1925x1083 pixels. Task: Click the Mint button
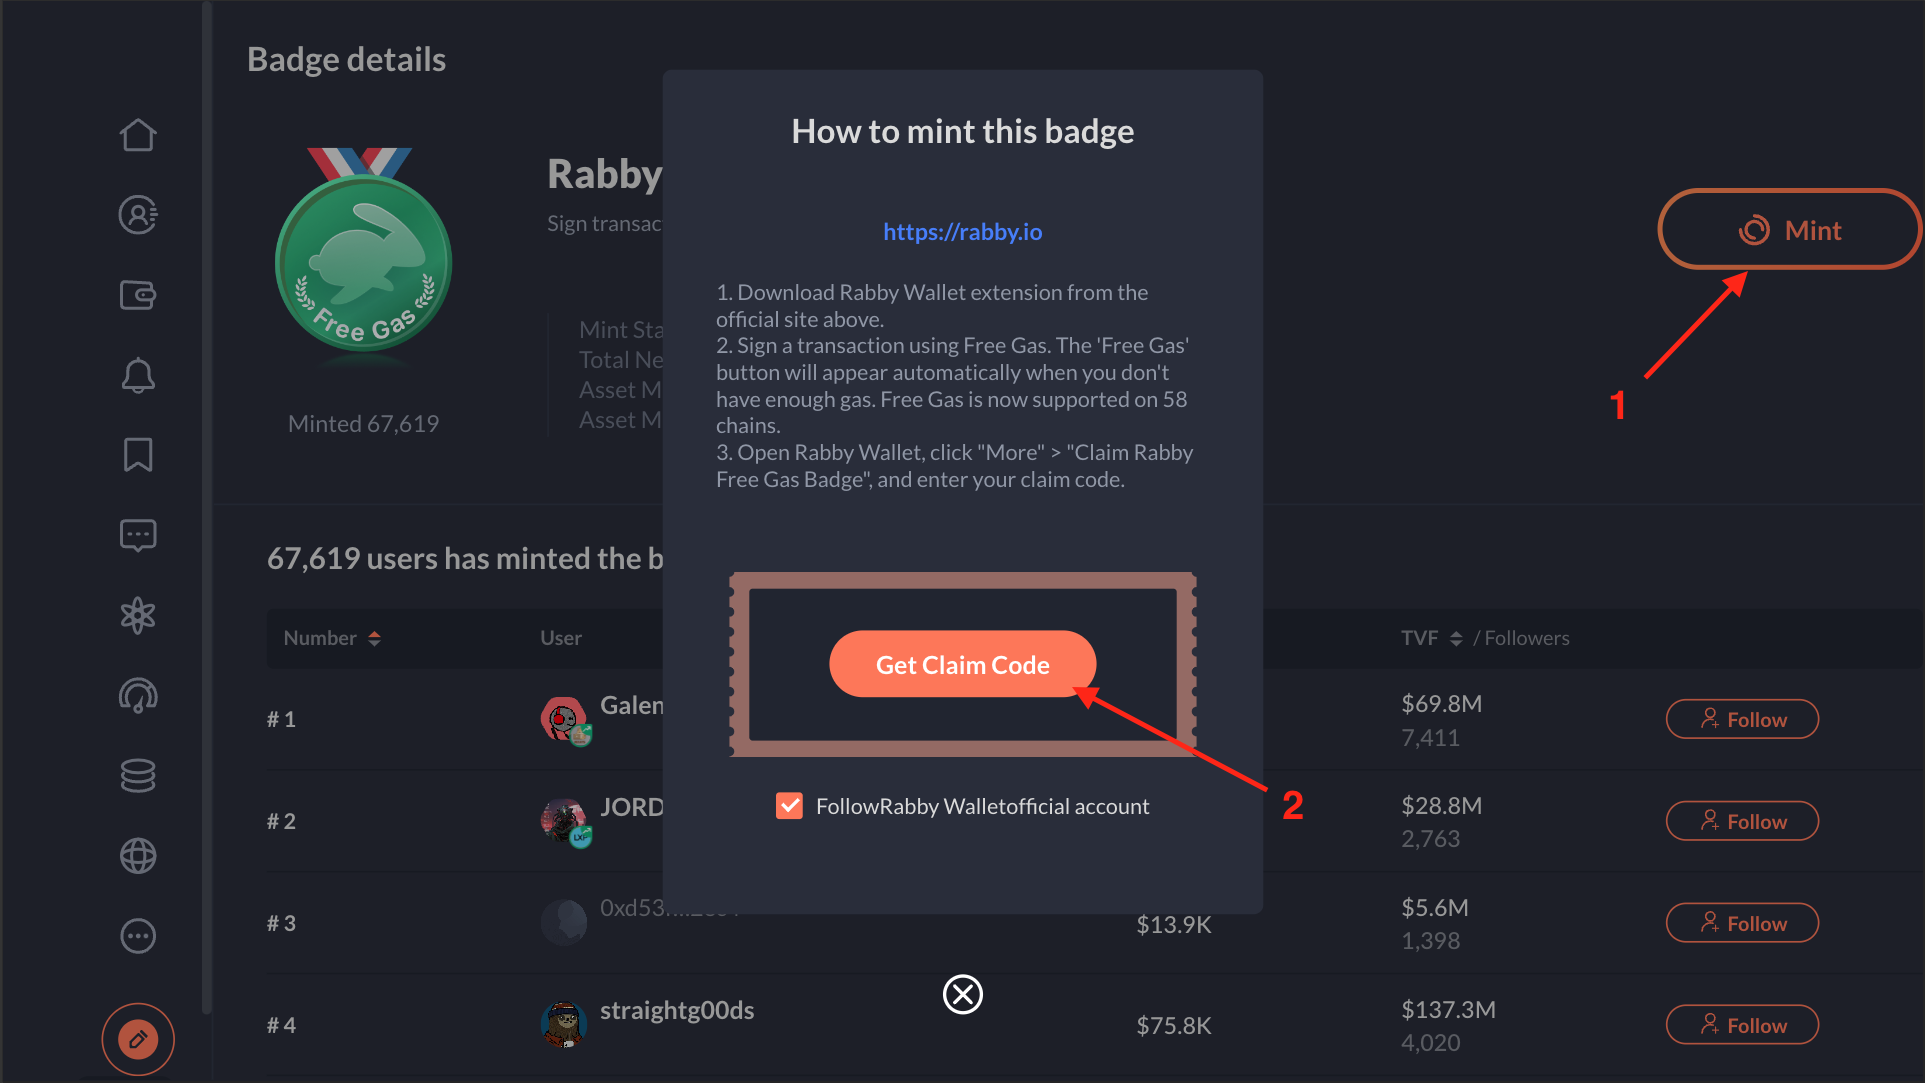1789,229
